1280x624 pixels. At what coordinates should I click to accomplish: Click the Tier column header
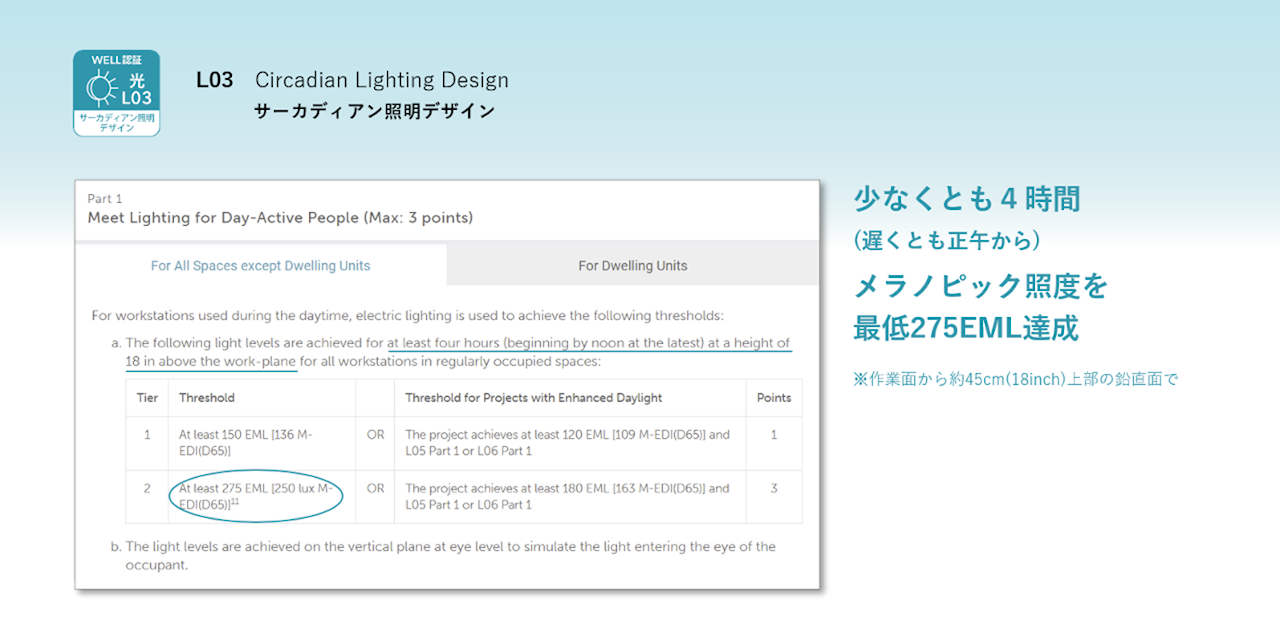[x=147, y=397]
